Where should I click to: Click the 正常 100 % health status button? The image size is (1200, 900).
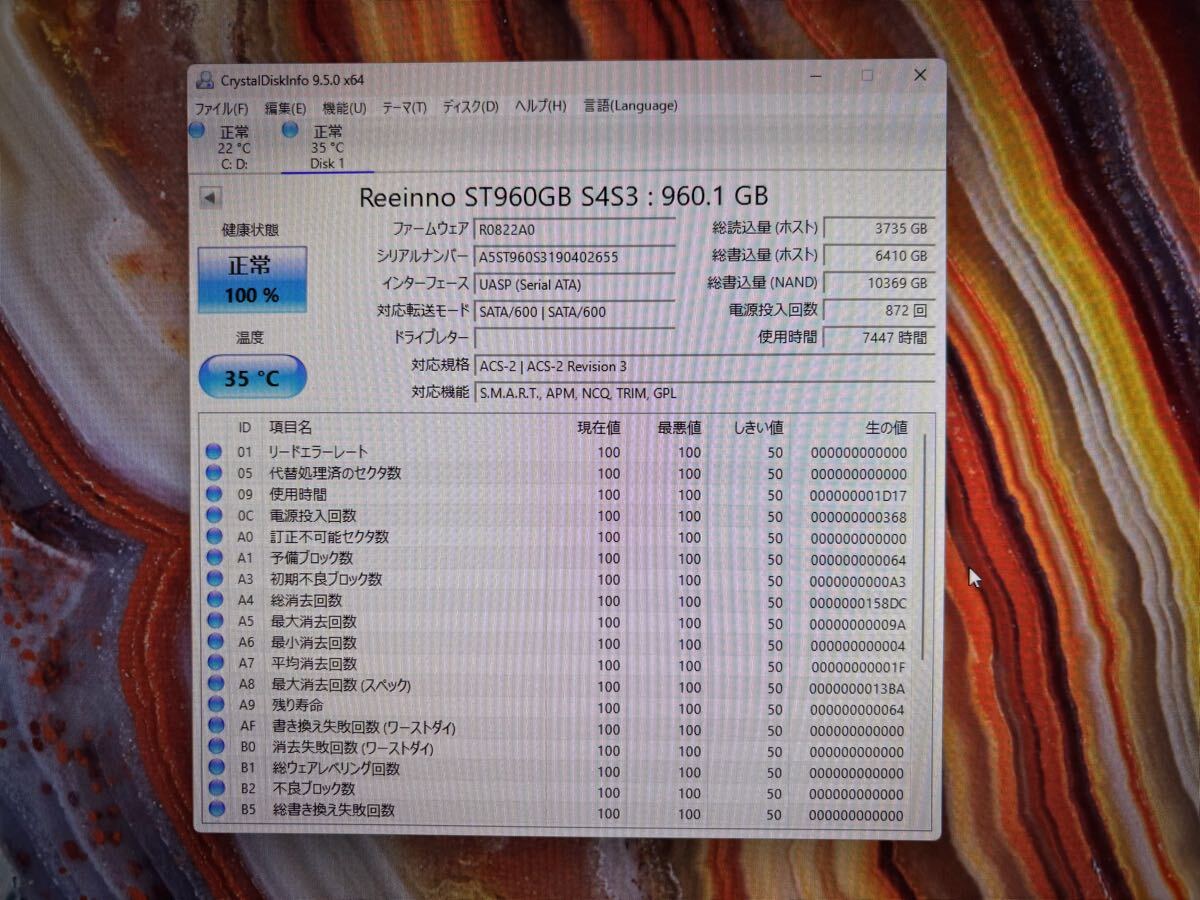tap(252, 280)
